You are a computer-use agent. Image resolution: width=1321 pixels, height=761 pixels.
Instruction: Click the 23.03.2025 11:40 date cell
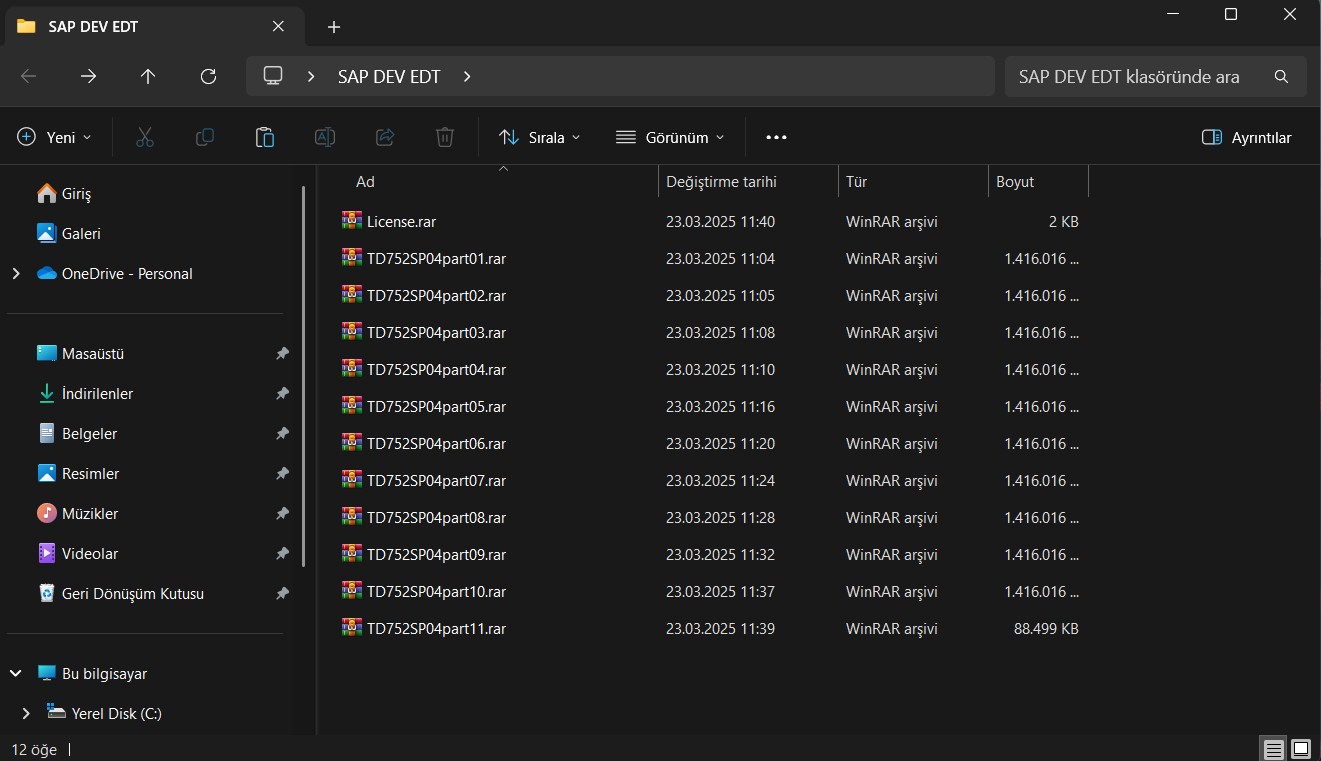[x=720, y=222]
